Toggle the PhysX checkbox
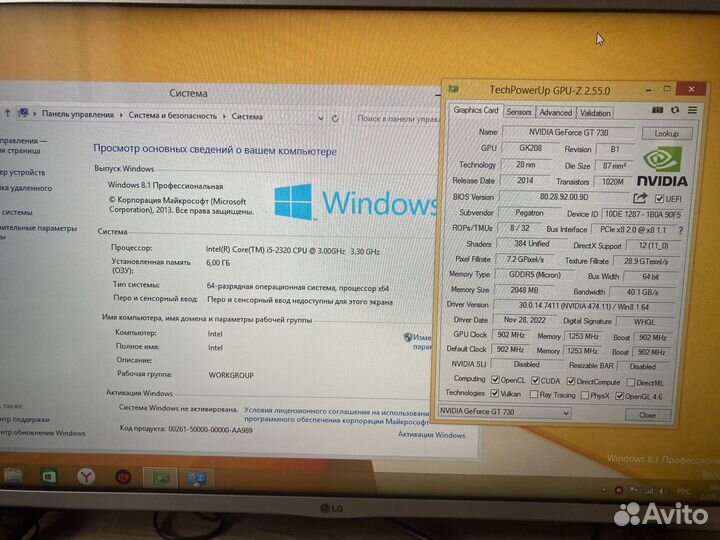720x540 pixels. point(585,395)
